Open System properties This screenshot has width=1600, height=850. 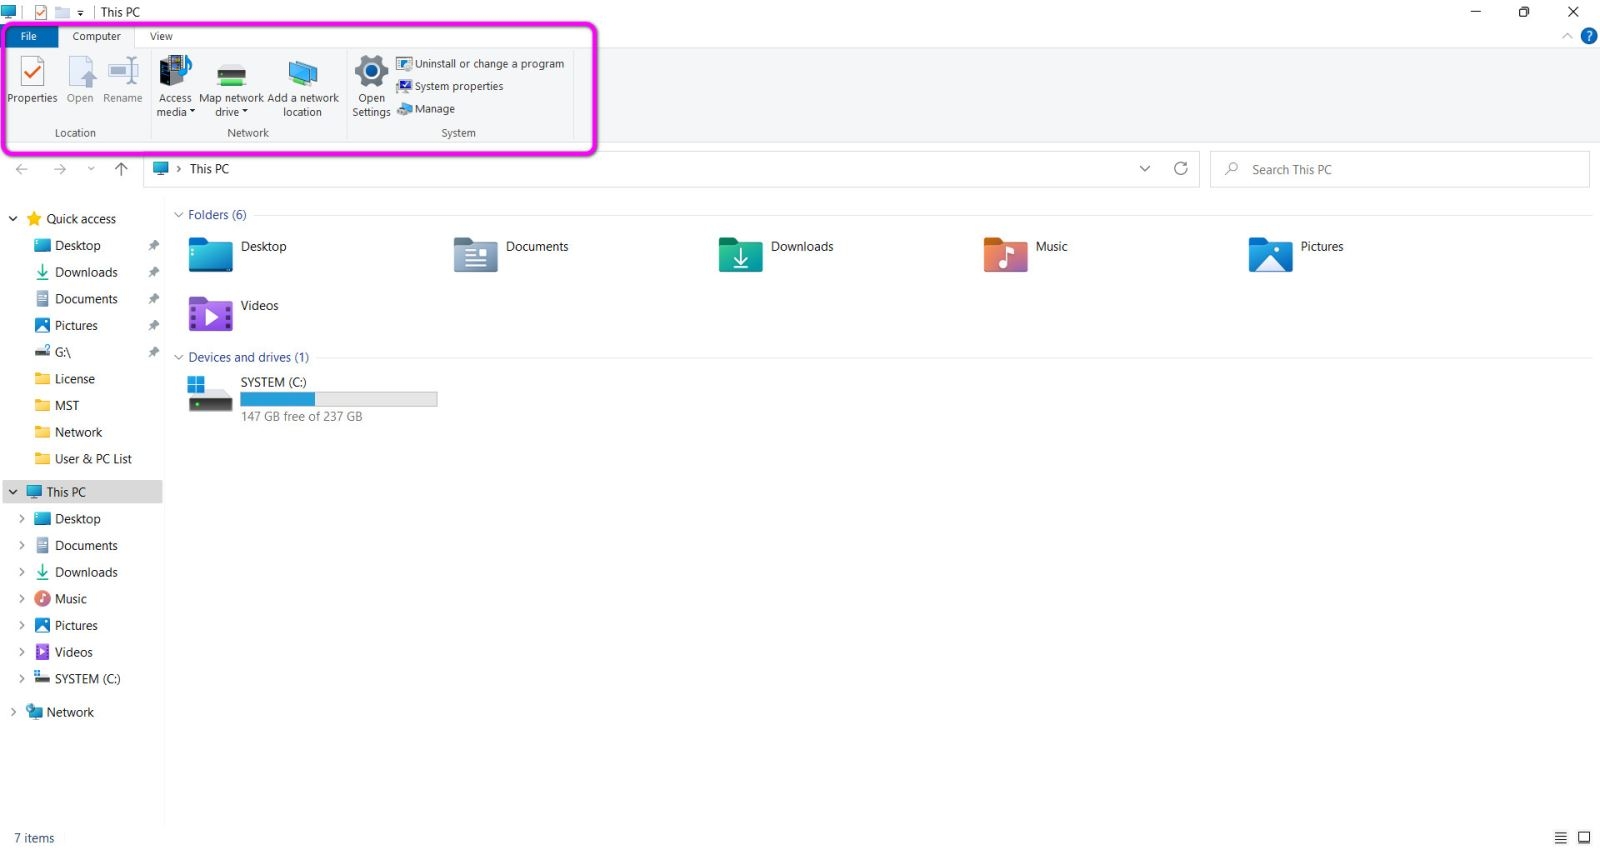[x=450, y=87]
